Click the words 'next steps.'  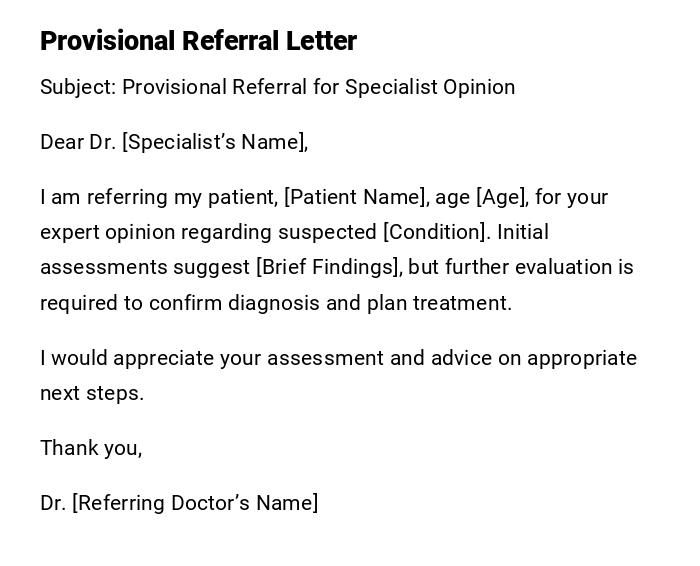point(92,393)
